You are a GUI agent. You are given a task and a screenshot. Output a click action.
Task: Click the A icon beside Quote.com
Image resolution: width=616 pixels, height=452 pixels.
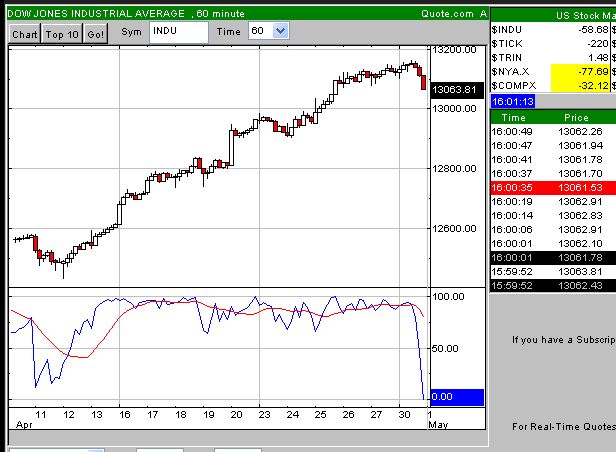click(x=482, y=13)
